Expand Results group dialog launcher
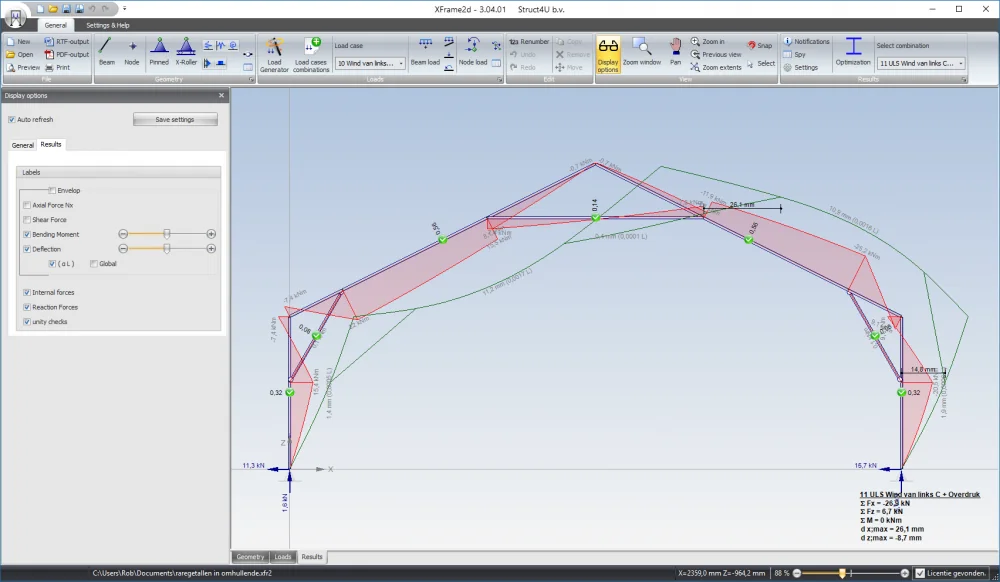The width and height of the screenshot is (1000, 582). (x=964, y=80)
